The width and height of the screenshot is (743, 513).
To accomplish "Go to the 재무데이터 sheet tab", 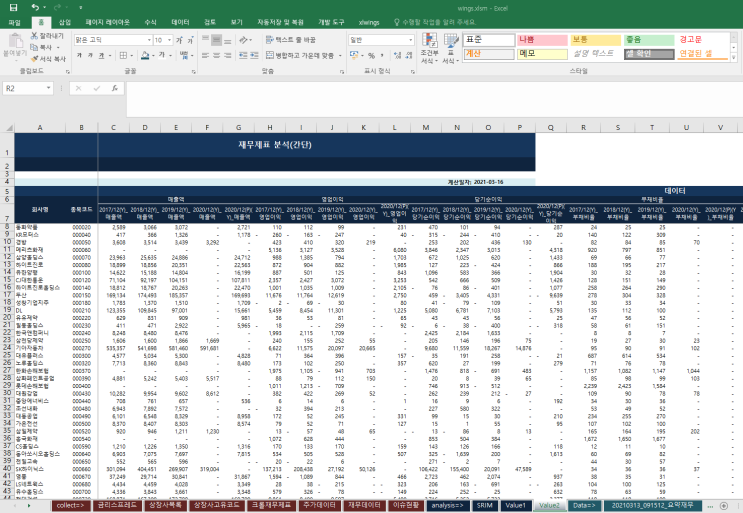I will (364, 505).
